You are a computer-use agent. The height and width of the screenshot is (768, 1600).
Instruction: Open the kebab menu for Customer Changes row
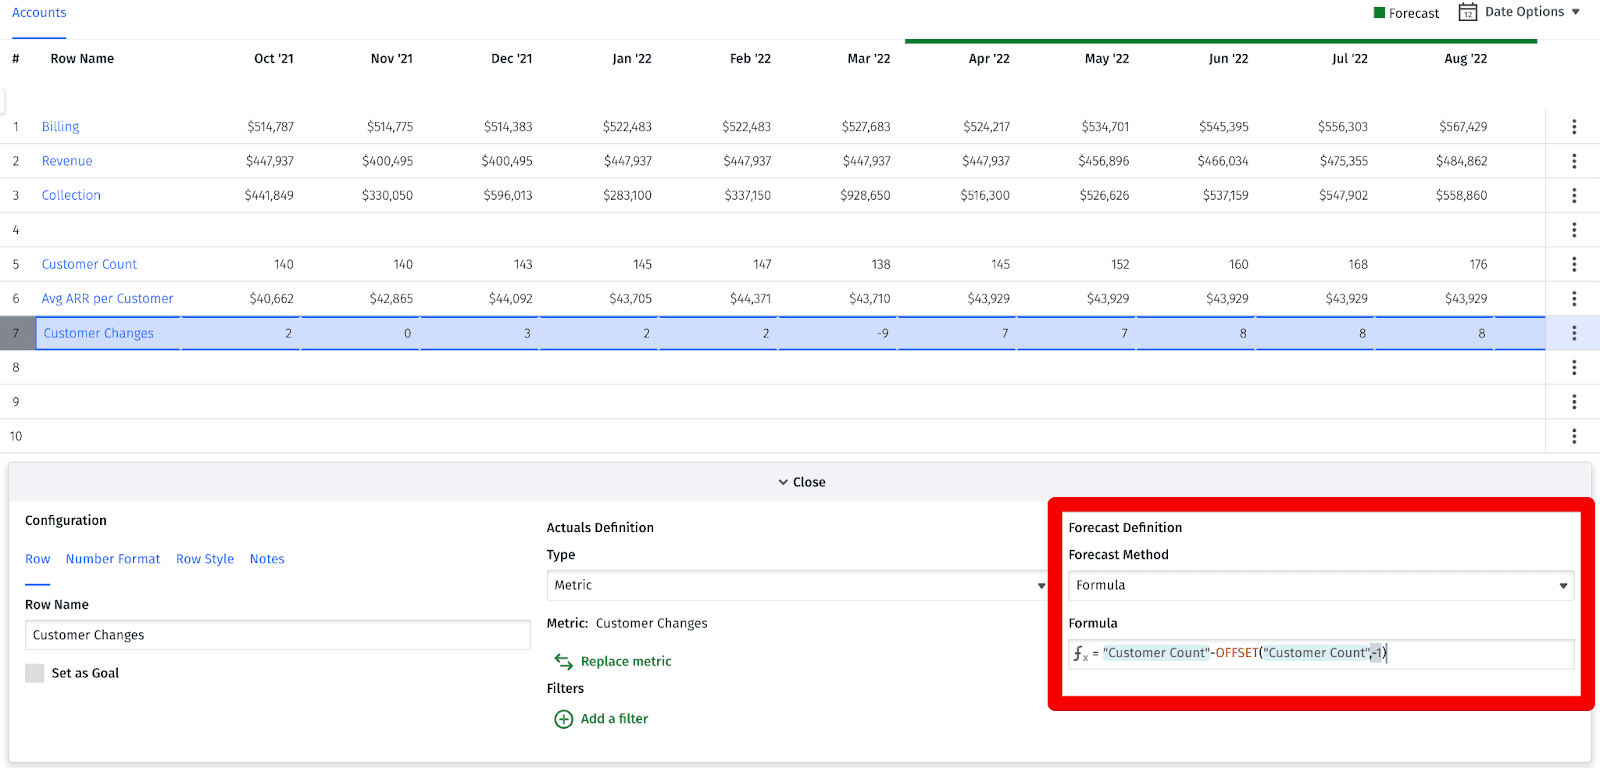(1574, 333)
